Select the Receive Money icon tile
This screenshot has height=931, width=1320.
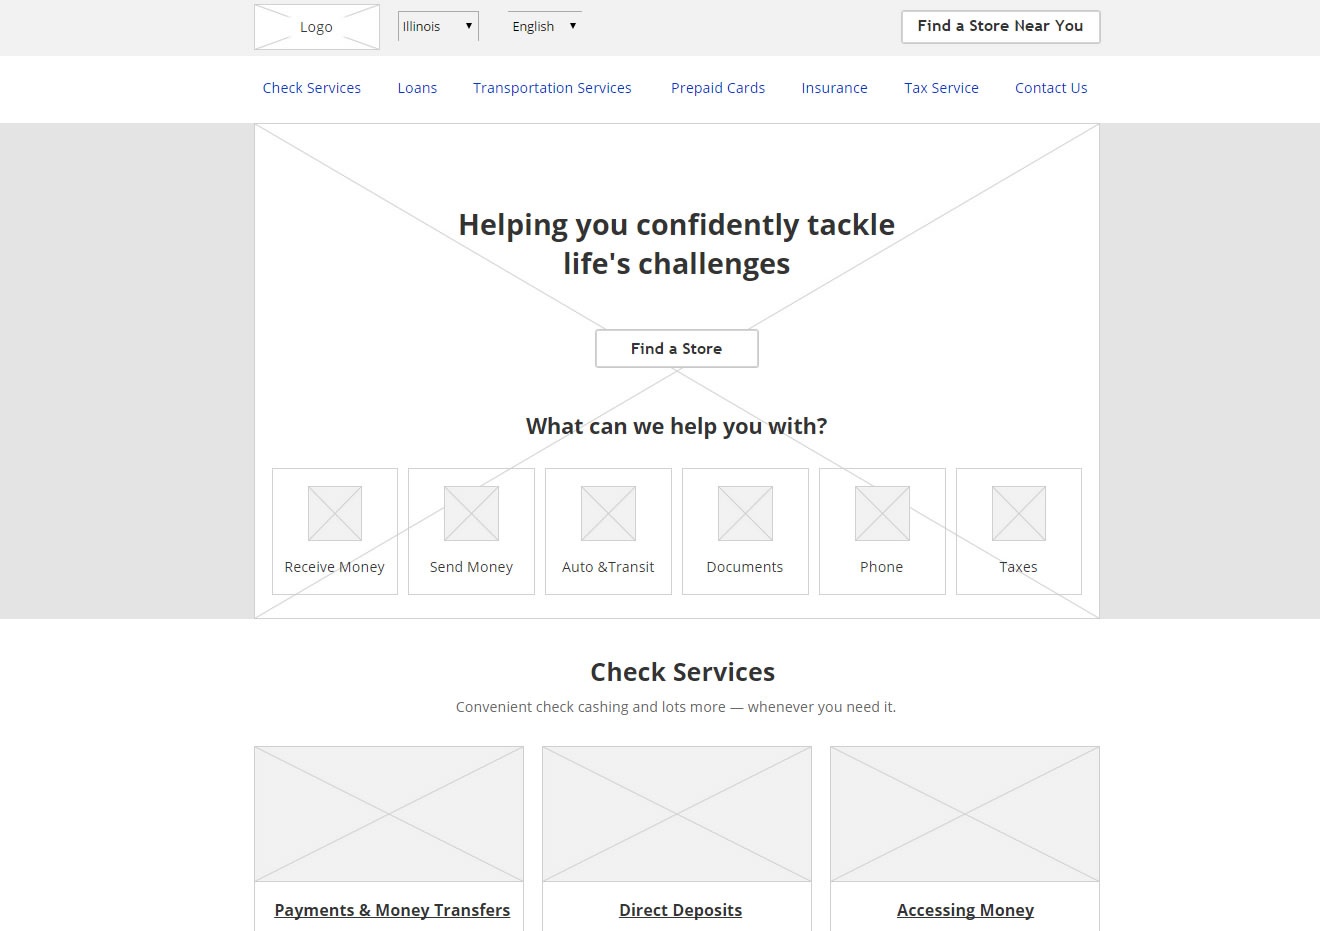[334, 531]
